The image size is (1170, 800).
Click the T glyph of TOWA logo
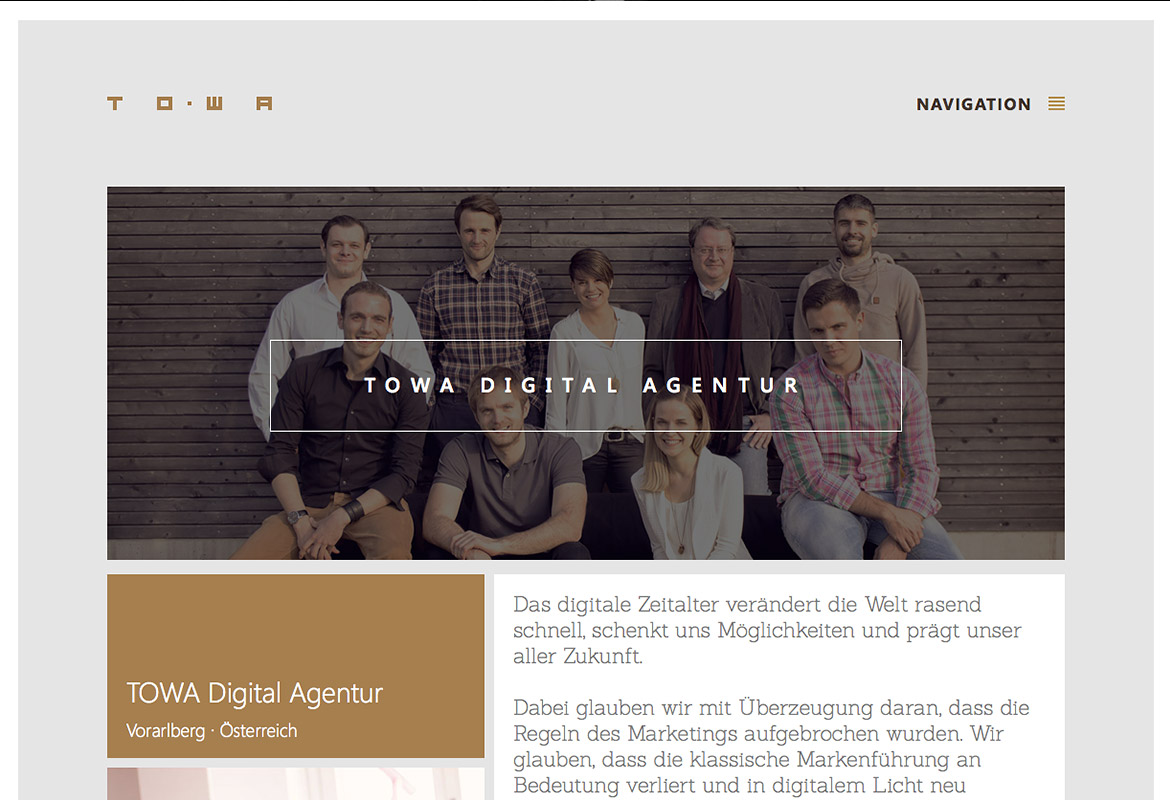point(115,103)
